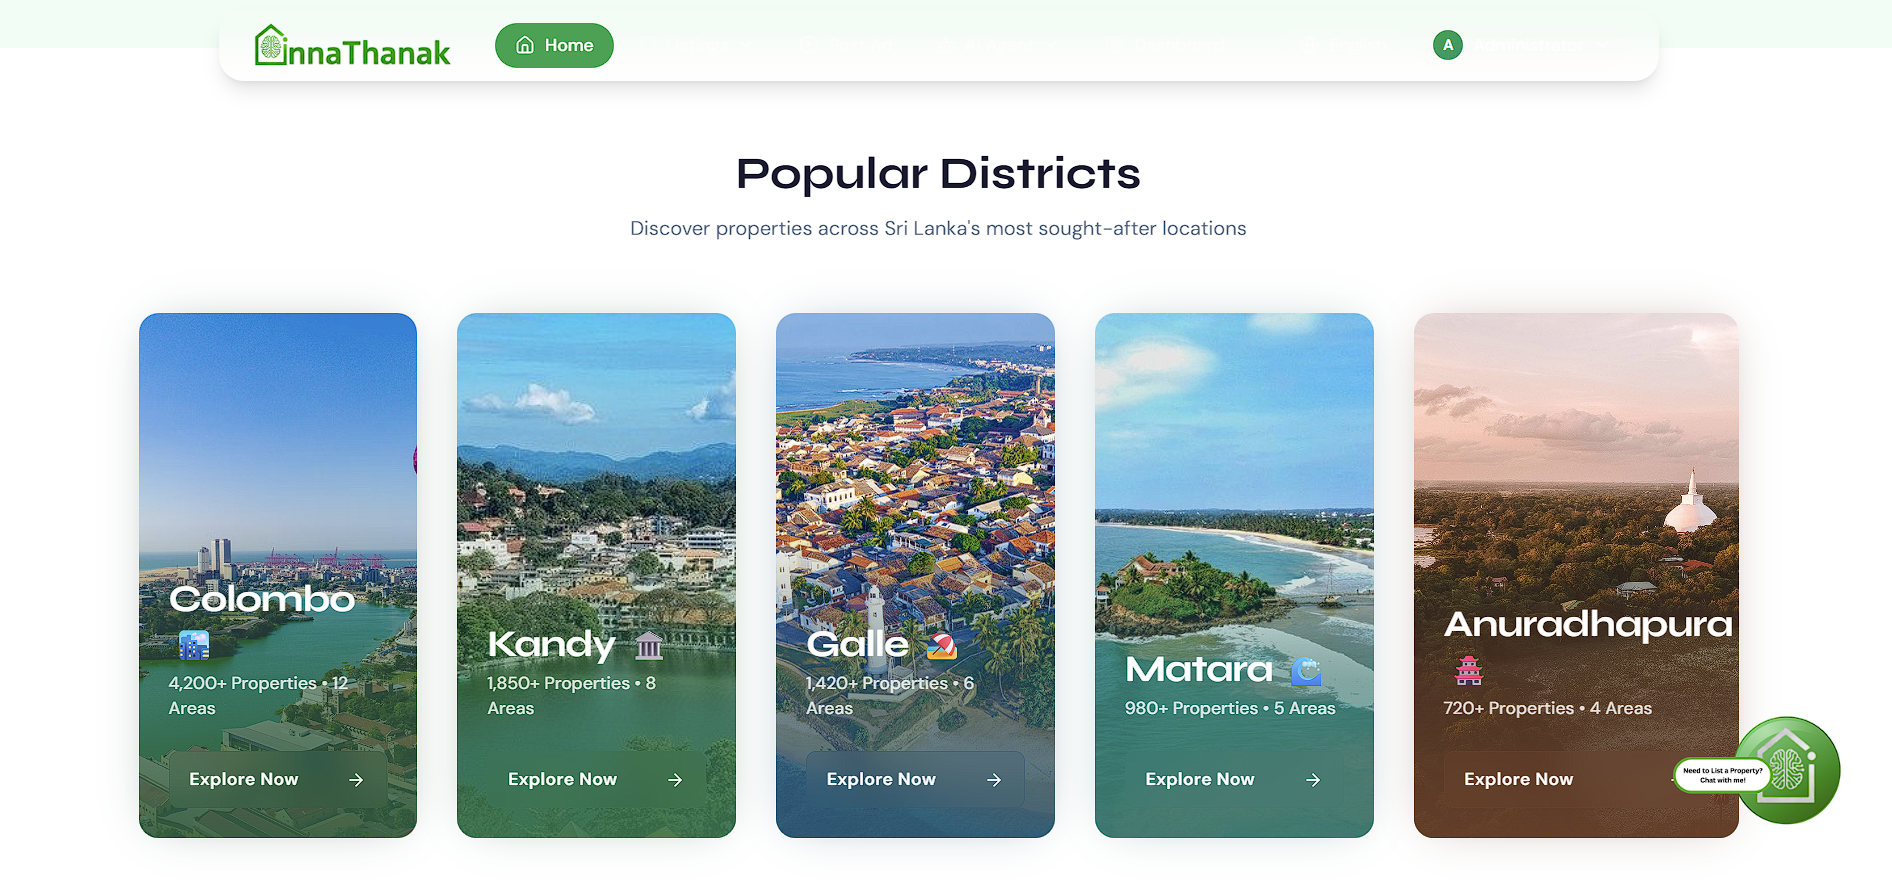The image size is (1892, 895).
Task: Click Explore Now on the Kandy card
Action: pyautogui.click(x=597, y=779)
